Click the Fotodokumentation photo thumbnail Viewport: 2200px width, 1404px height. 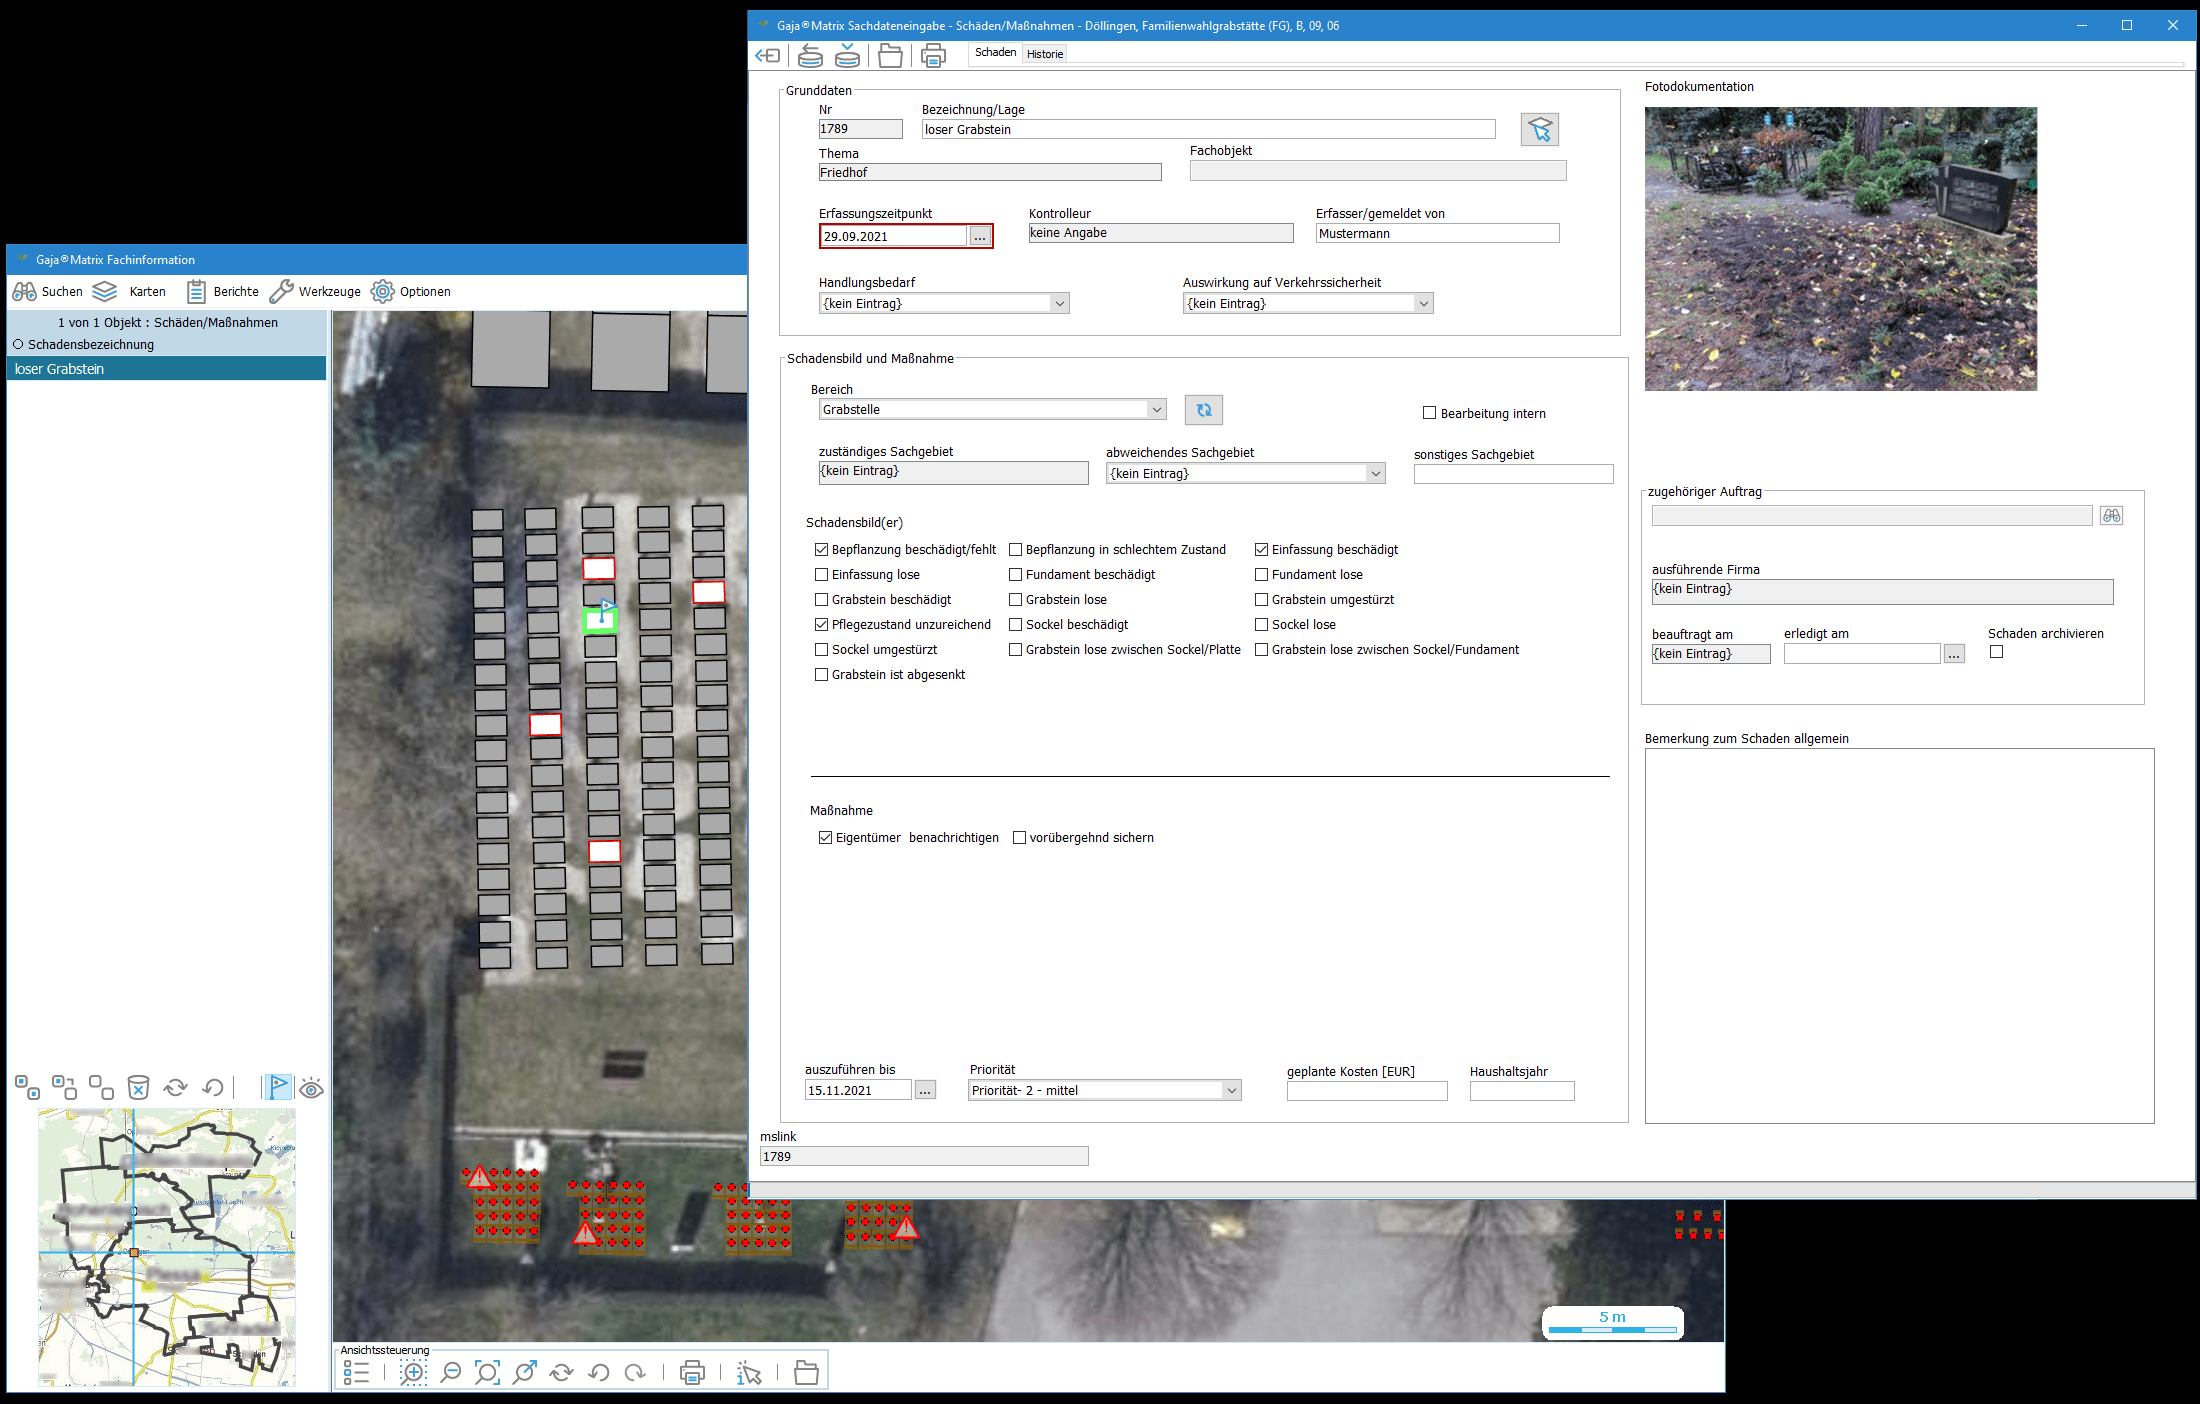pyautogui.click(x=1840, y=249)
